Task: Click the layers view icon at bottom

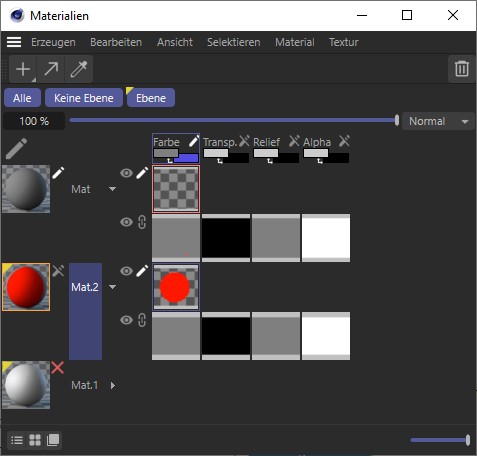Action: [x=53, y=440]
